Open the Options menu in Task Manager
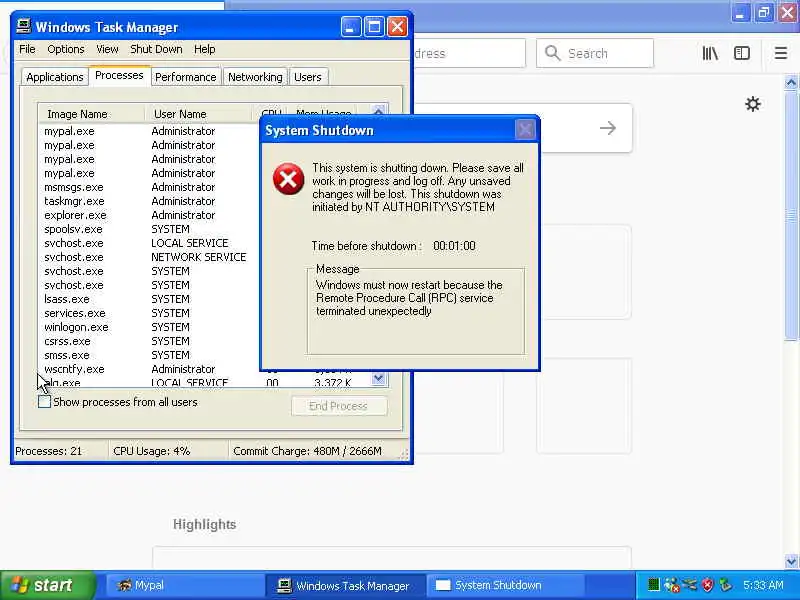The width and height of the screenshot is (800, 600). (x=66, y=49)
